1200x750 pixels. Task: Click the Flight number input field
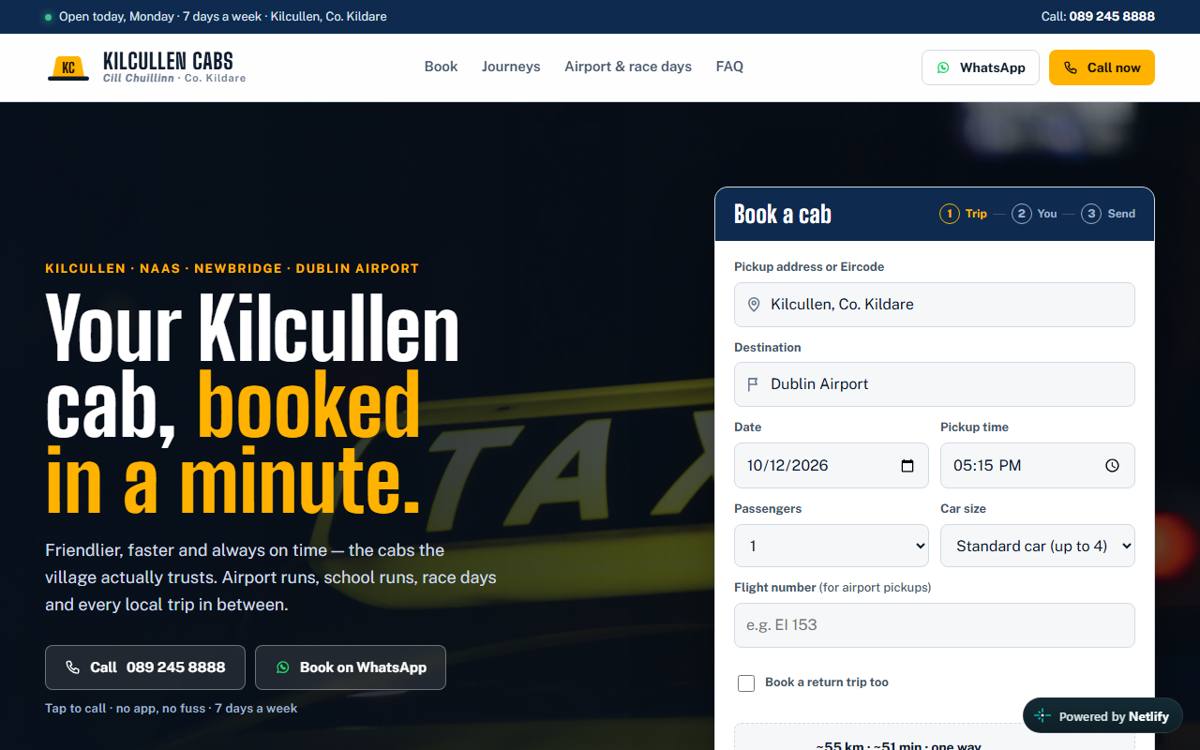(x=934, y=625)
